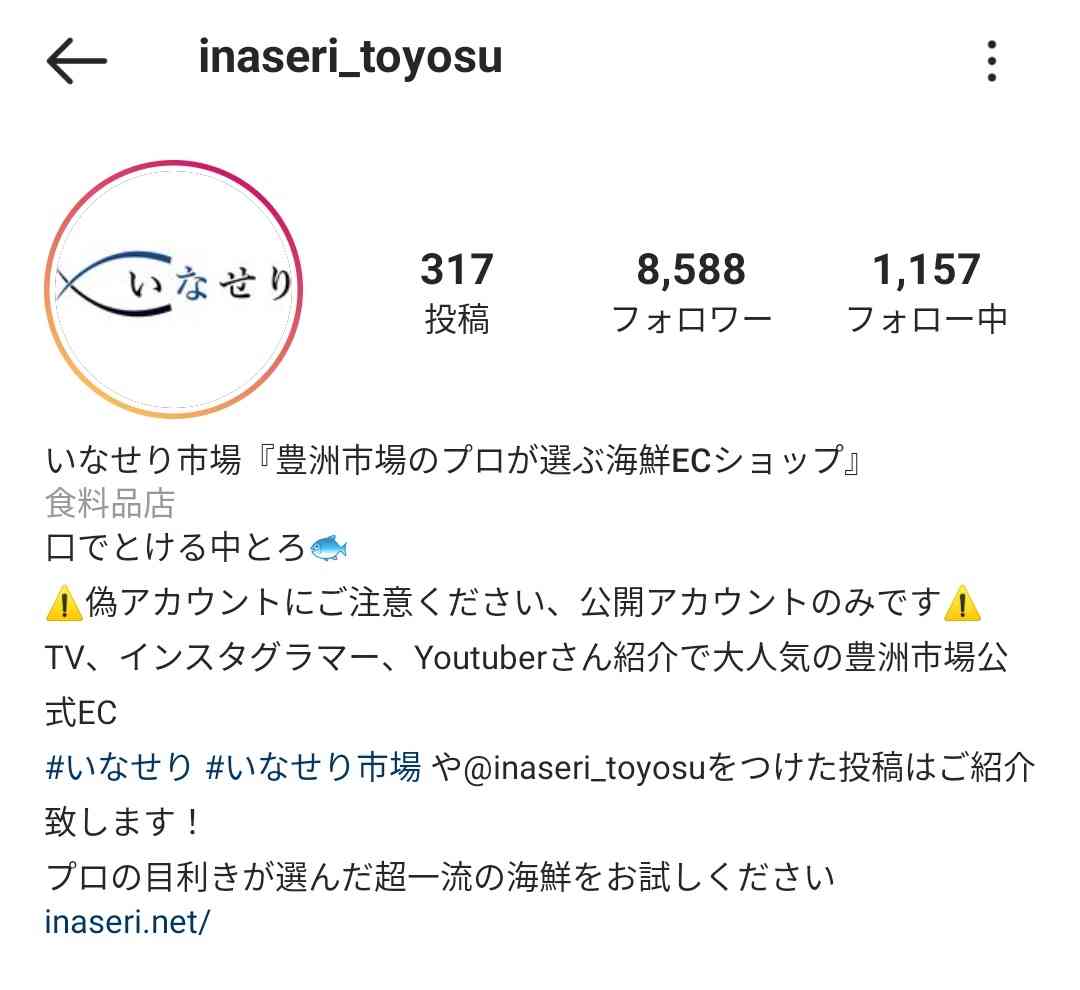Open the いなせり profile picture story
1080x990 pixels.
[174, 289]
